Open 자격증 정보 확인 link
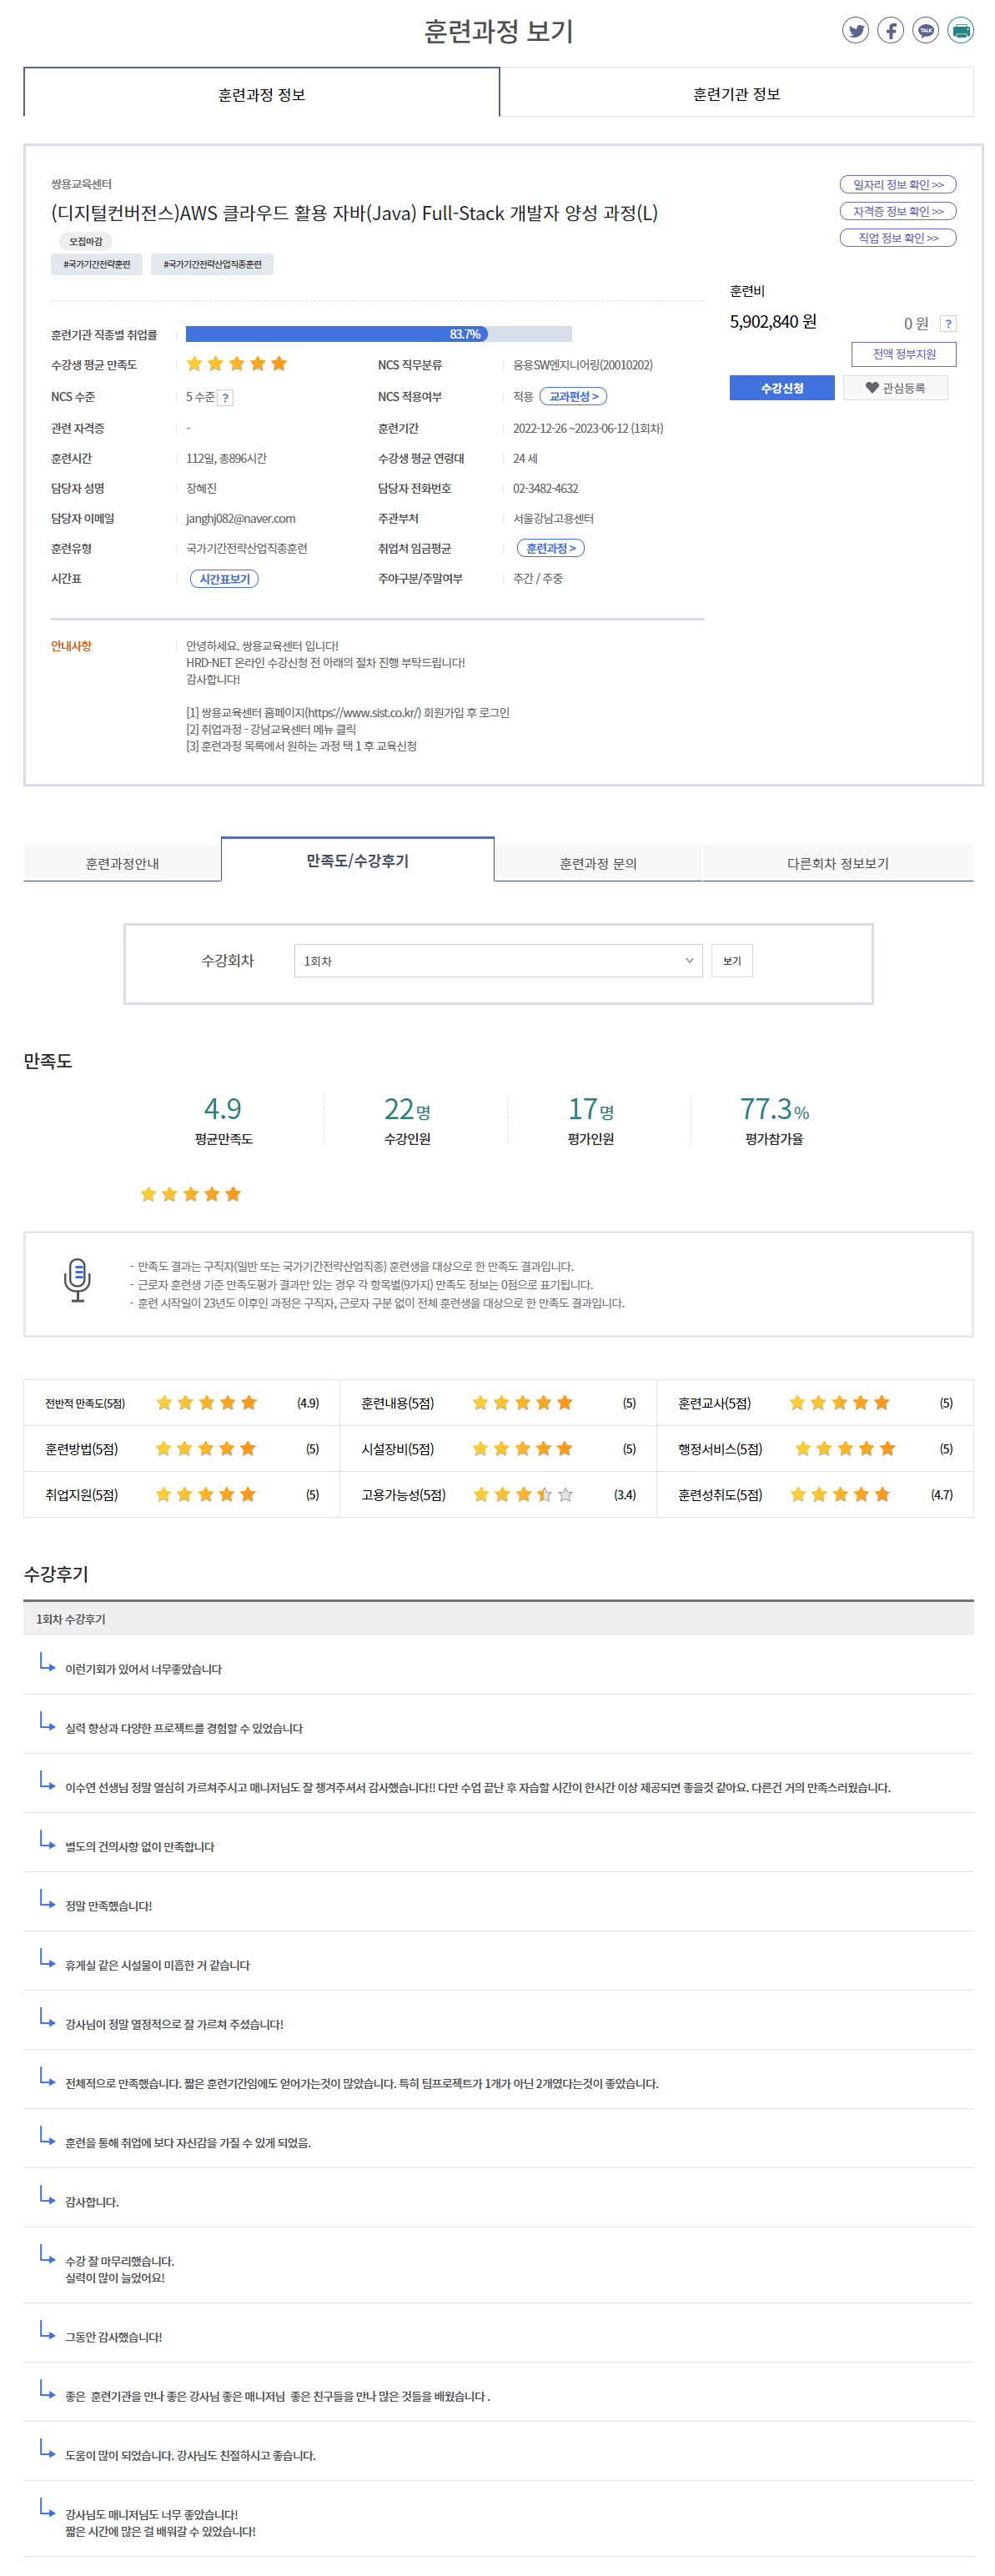This screenshot has width=995, height=2576. (897, 211)
